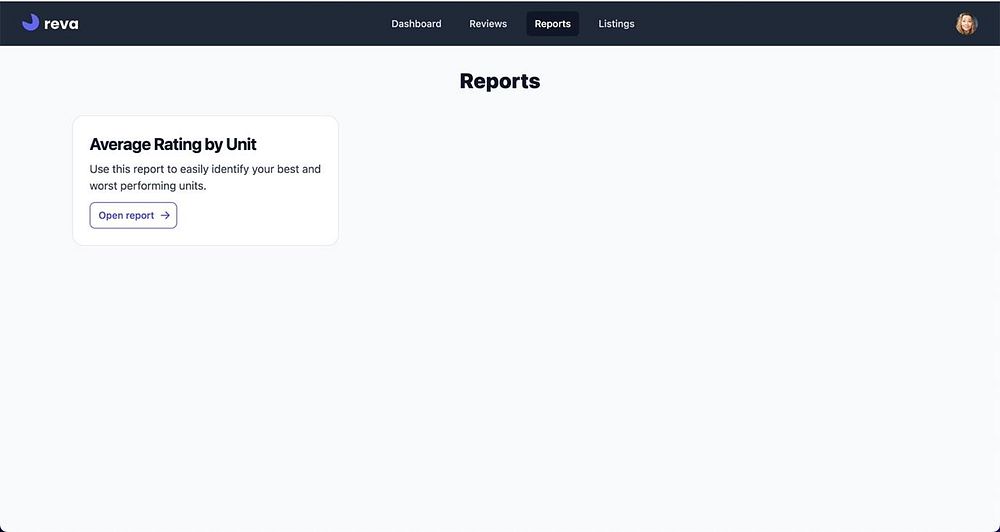Image resolution: width=1000 pixels, height=532 pixels.
Task: Click the reva crescent logo icon
Action: point(30,23)
